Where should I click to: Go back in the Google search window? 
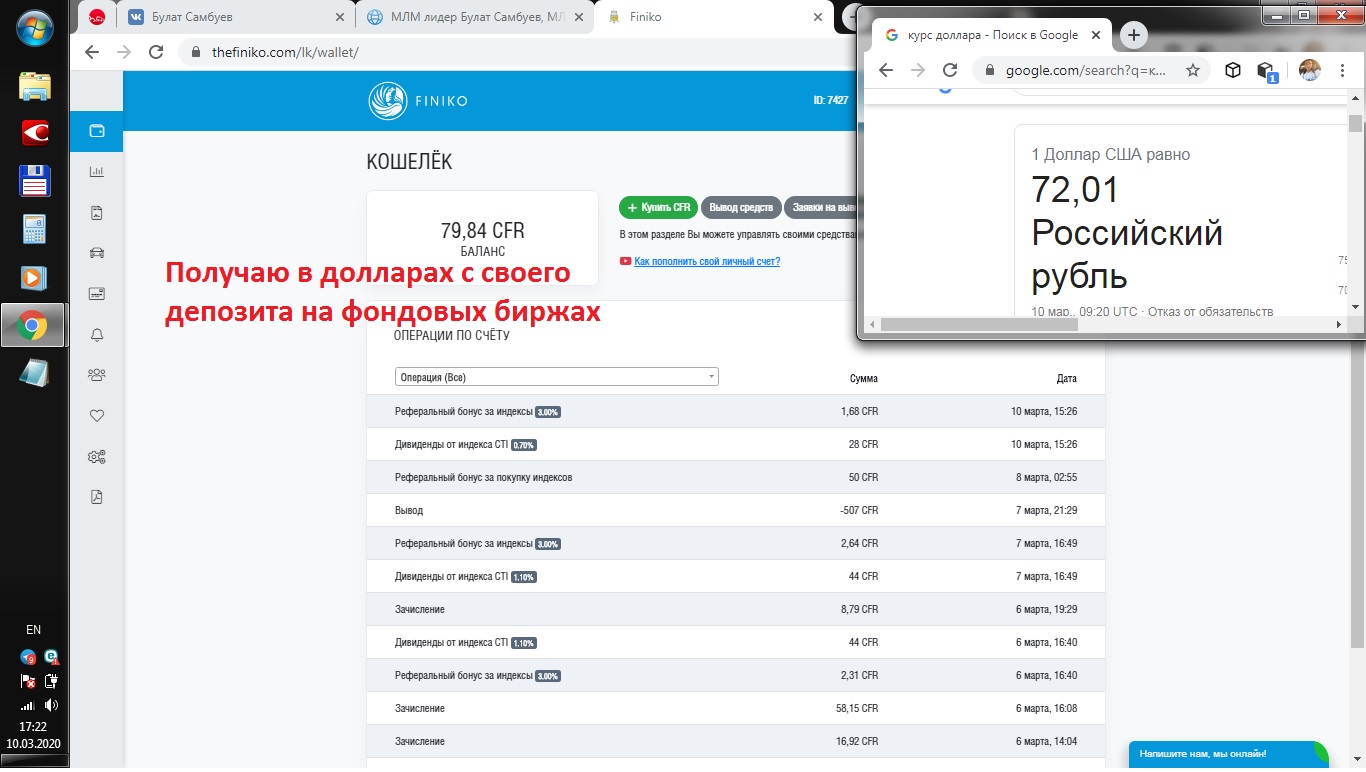[886, 70]
